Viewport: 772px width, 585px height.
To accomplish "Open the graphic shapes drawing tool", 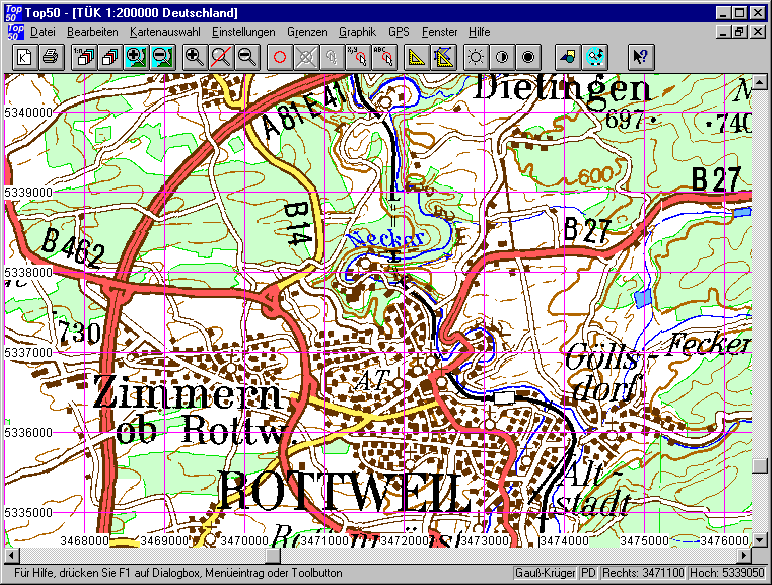I will (x=568, y=57).
